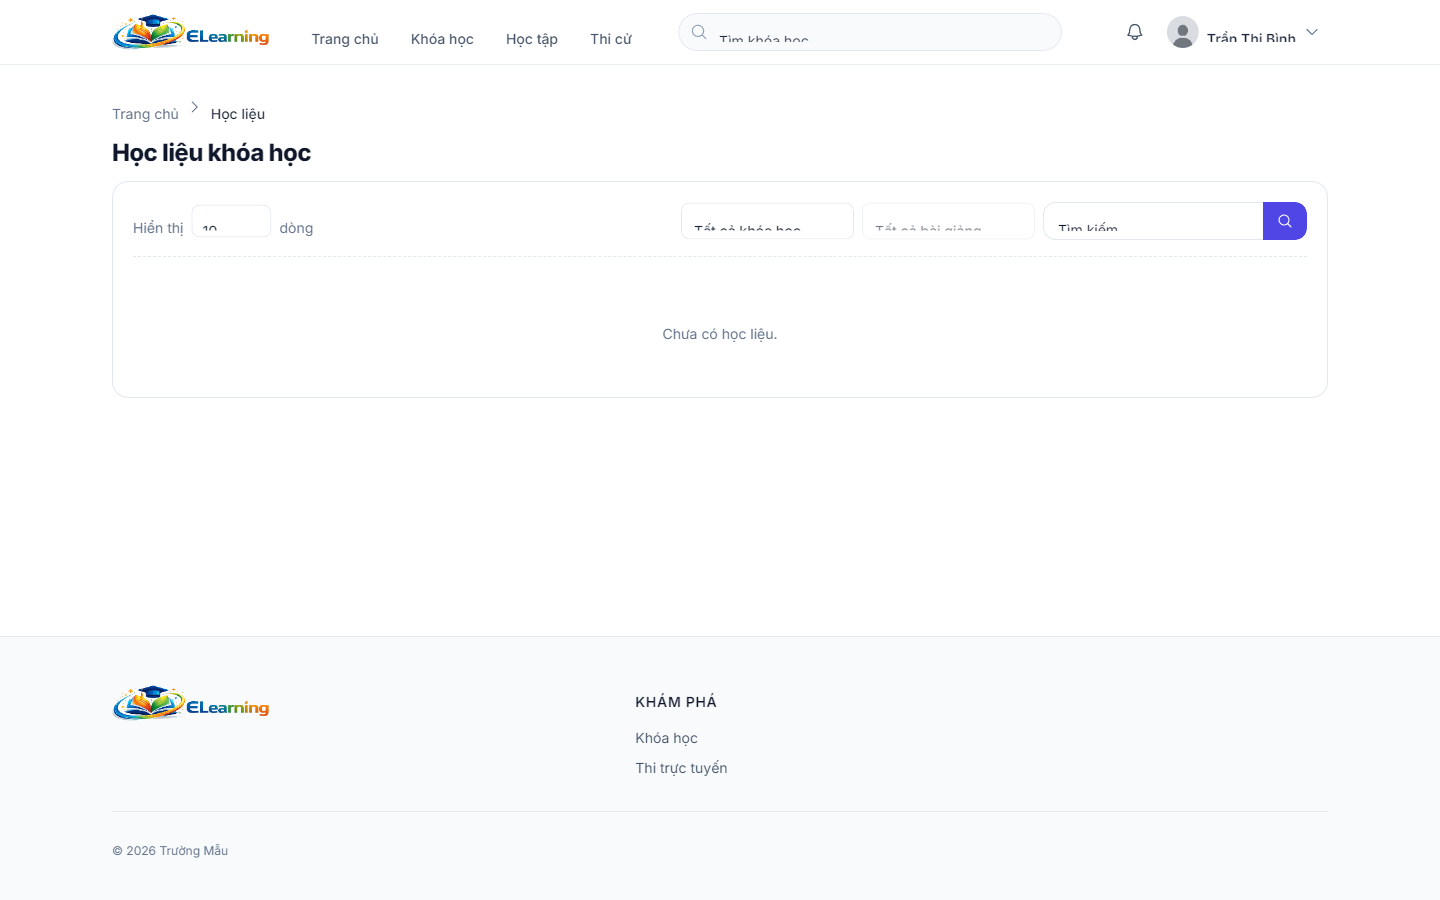Click the KHÁM PHÁ footer heading
This screenshot has width=1440, height=900.
pos(676,702)
